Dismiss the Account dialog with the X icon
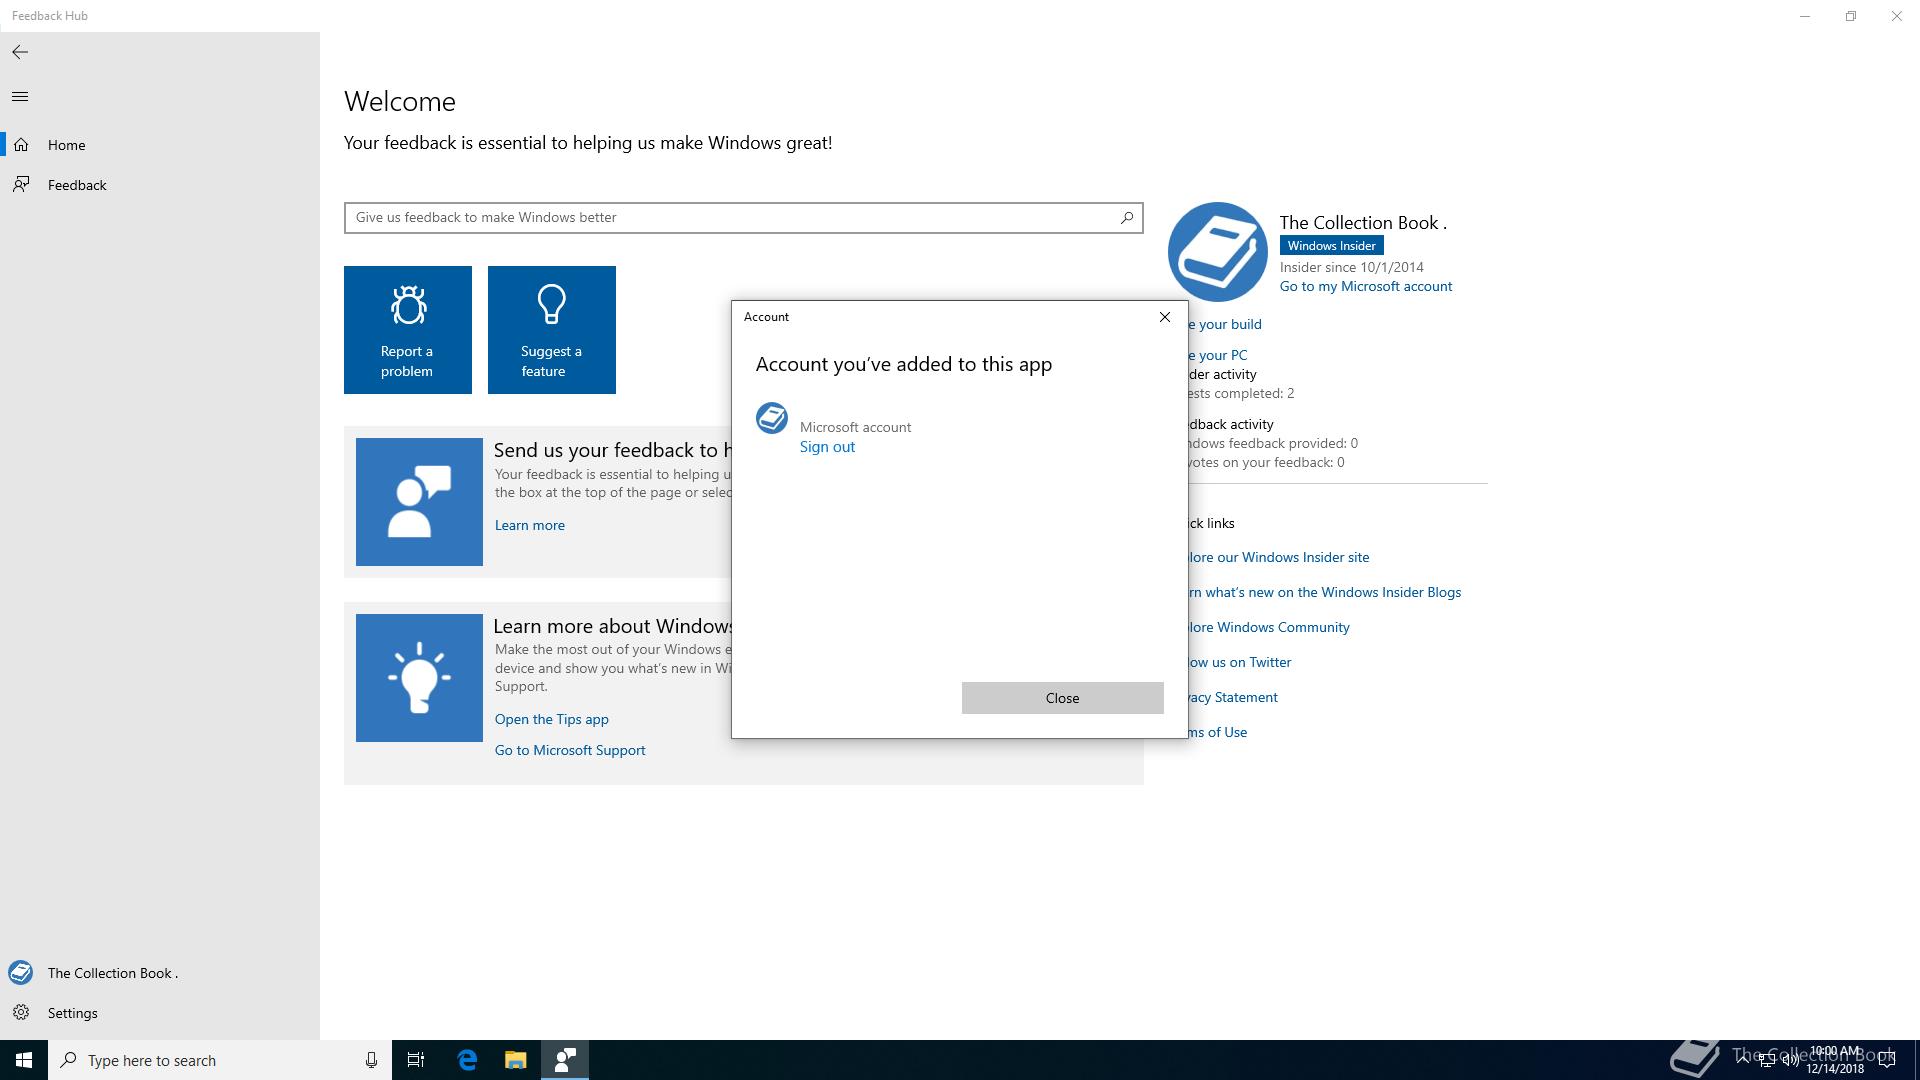Screen dimensions: 1920x1080 pyautogui.click(x=1164, y=317)
